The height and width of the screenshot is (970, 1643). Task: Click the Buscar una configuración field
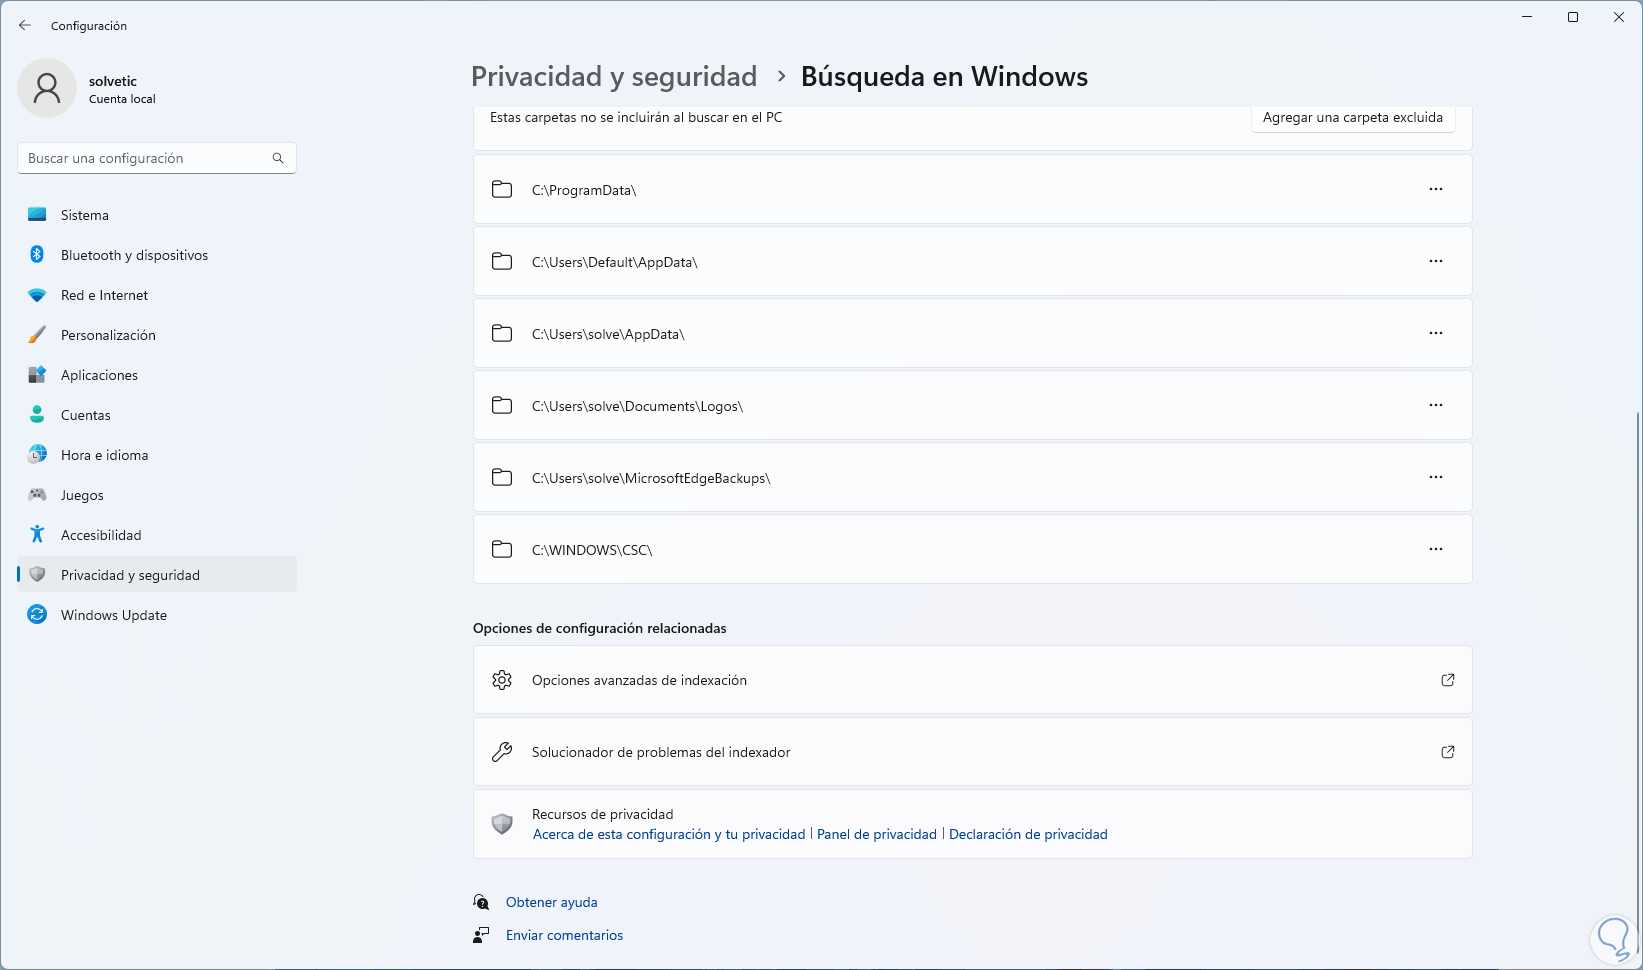click(145, 158)
